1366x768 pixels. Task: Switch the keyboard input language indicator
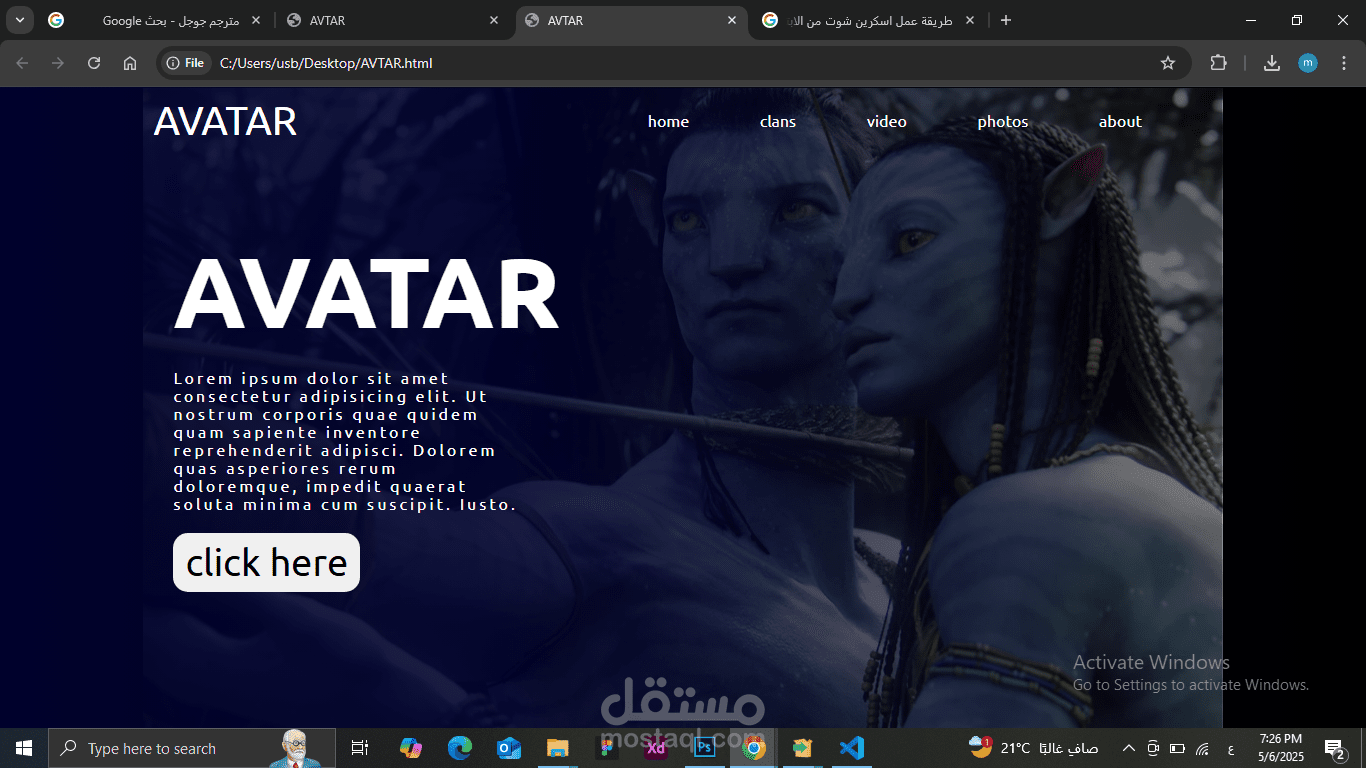pyautogui.click(x=1230, y=748)
